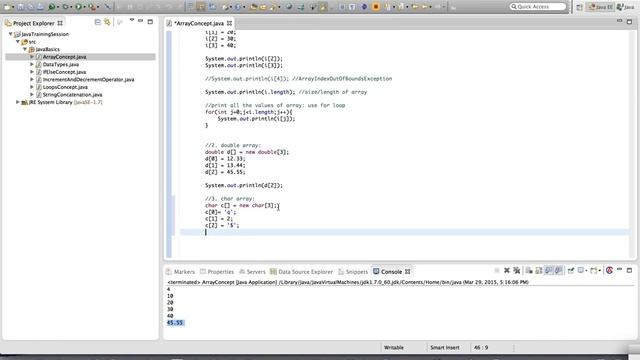Minimize the editor area

pyautogui.click(x=620, y=20)
